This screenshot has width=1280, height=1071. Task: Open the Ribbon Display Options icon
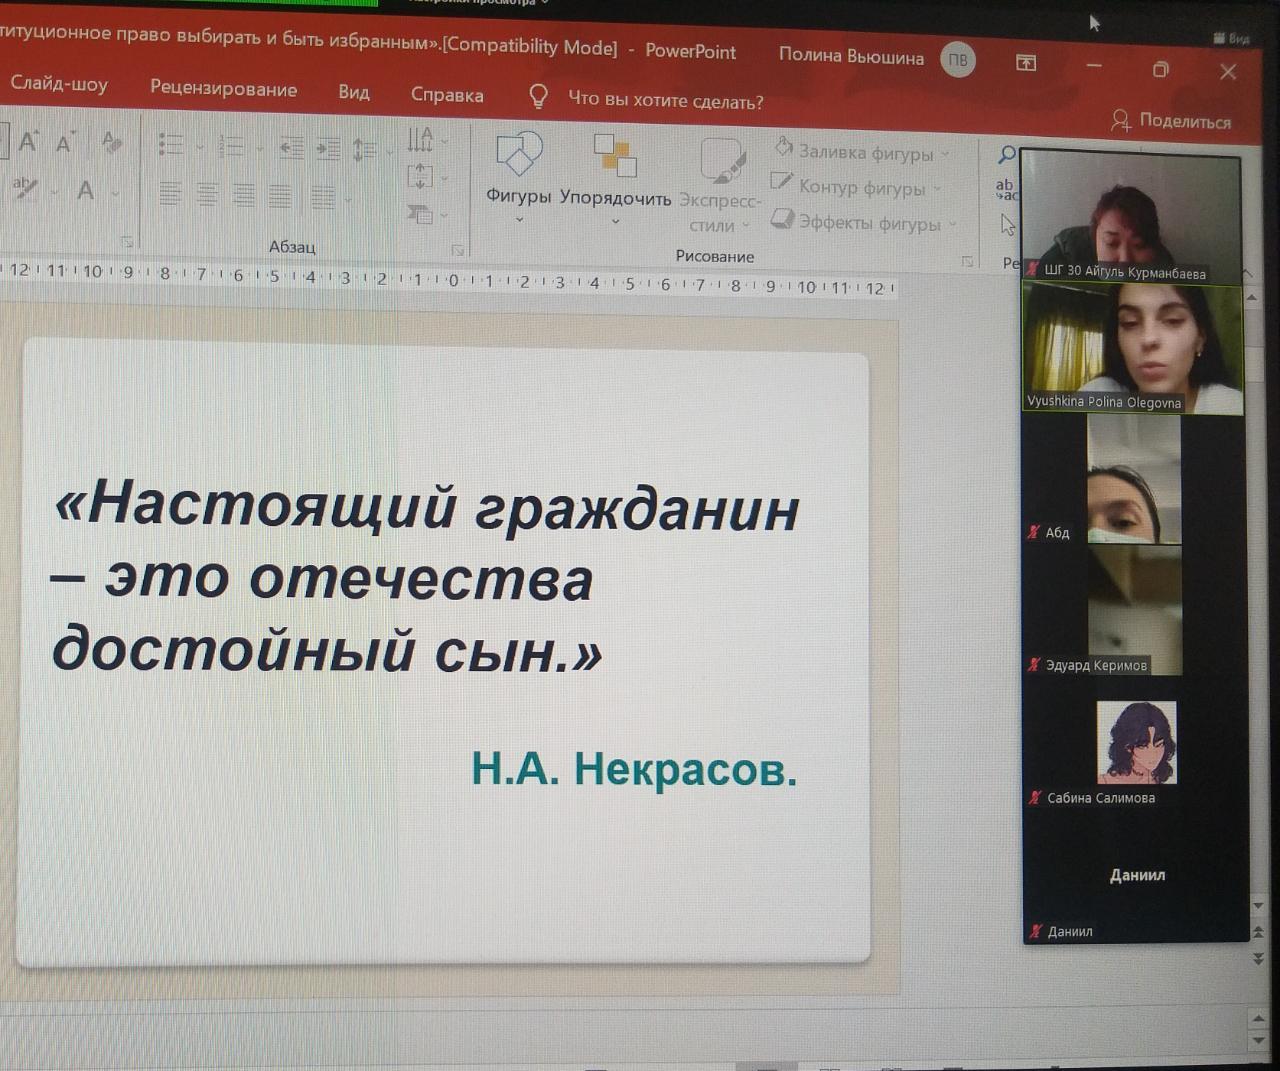point(1026,63)
